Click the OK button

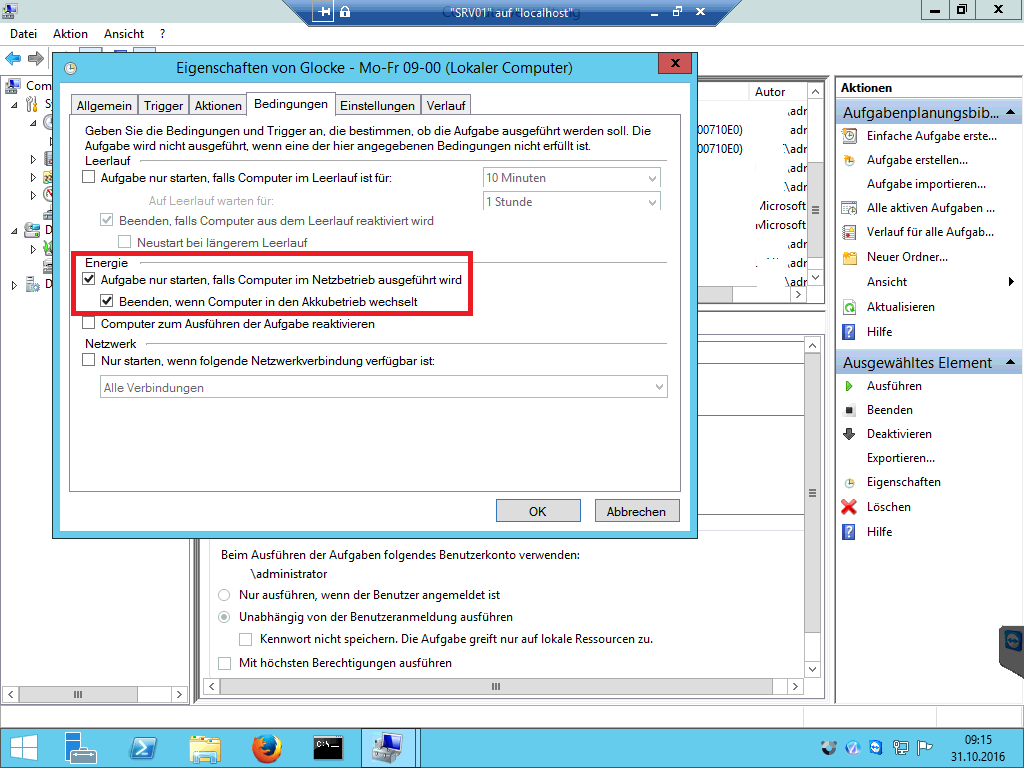tap(538, 511)
